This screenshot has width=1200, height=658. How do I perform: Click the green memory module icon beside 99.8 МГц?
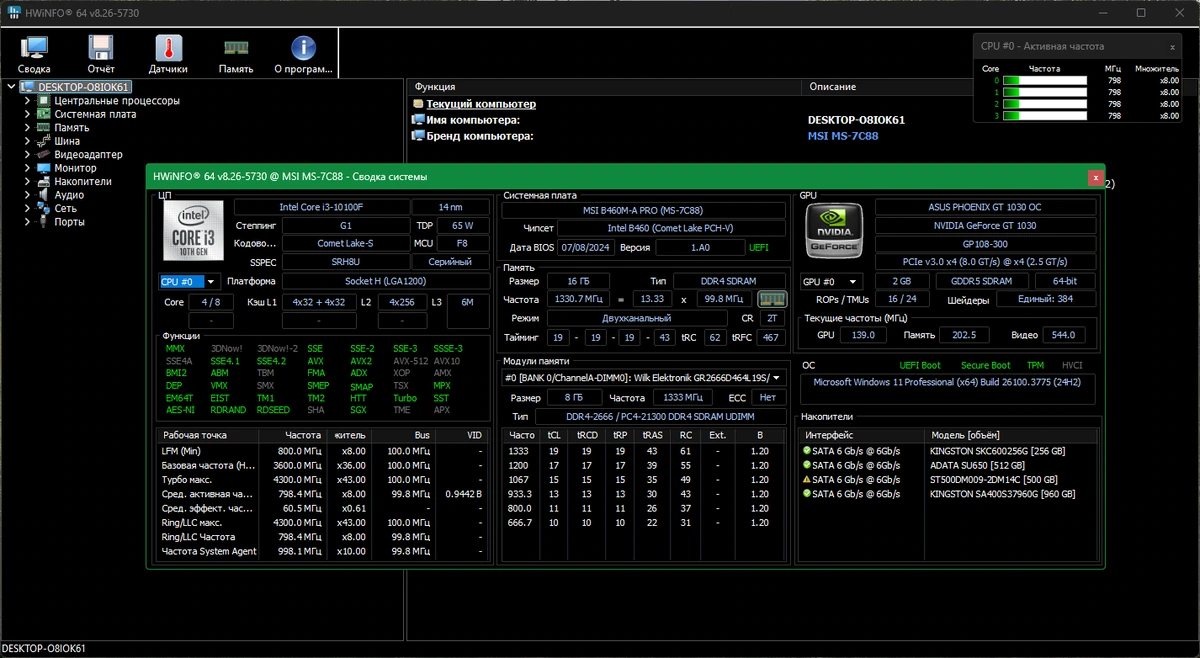[773, 299]
